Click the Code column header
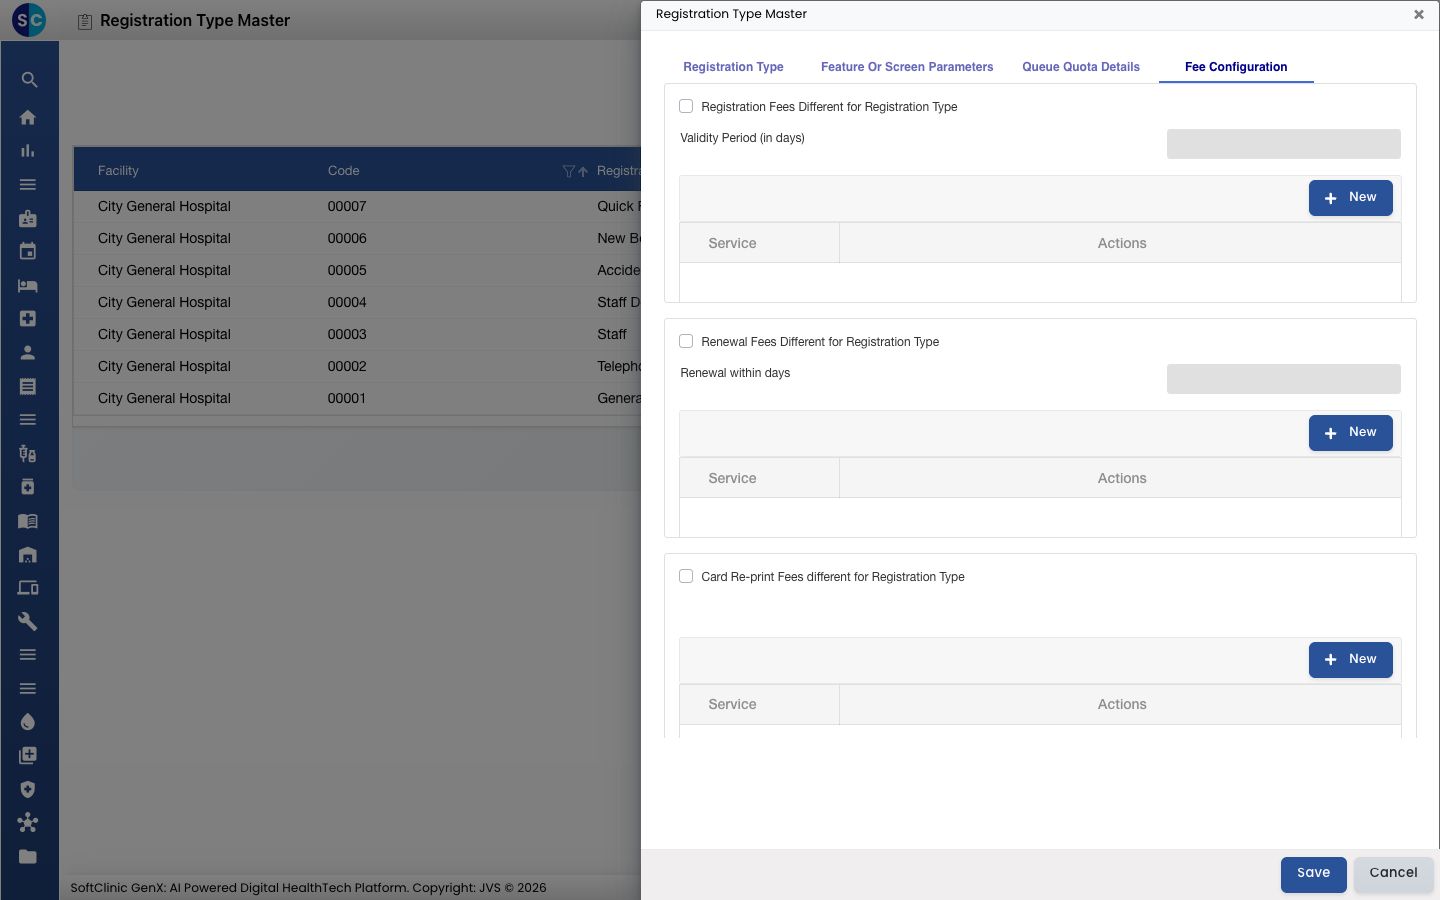The width and height of the screenshot is (1440, 900). (343, 171)
